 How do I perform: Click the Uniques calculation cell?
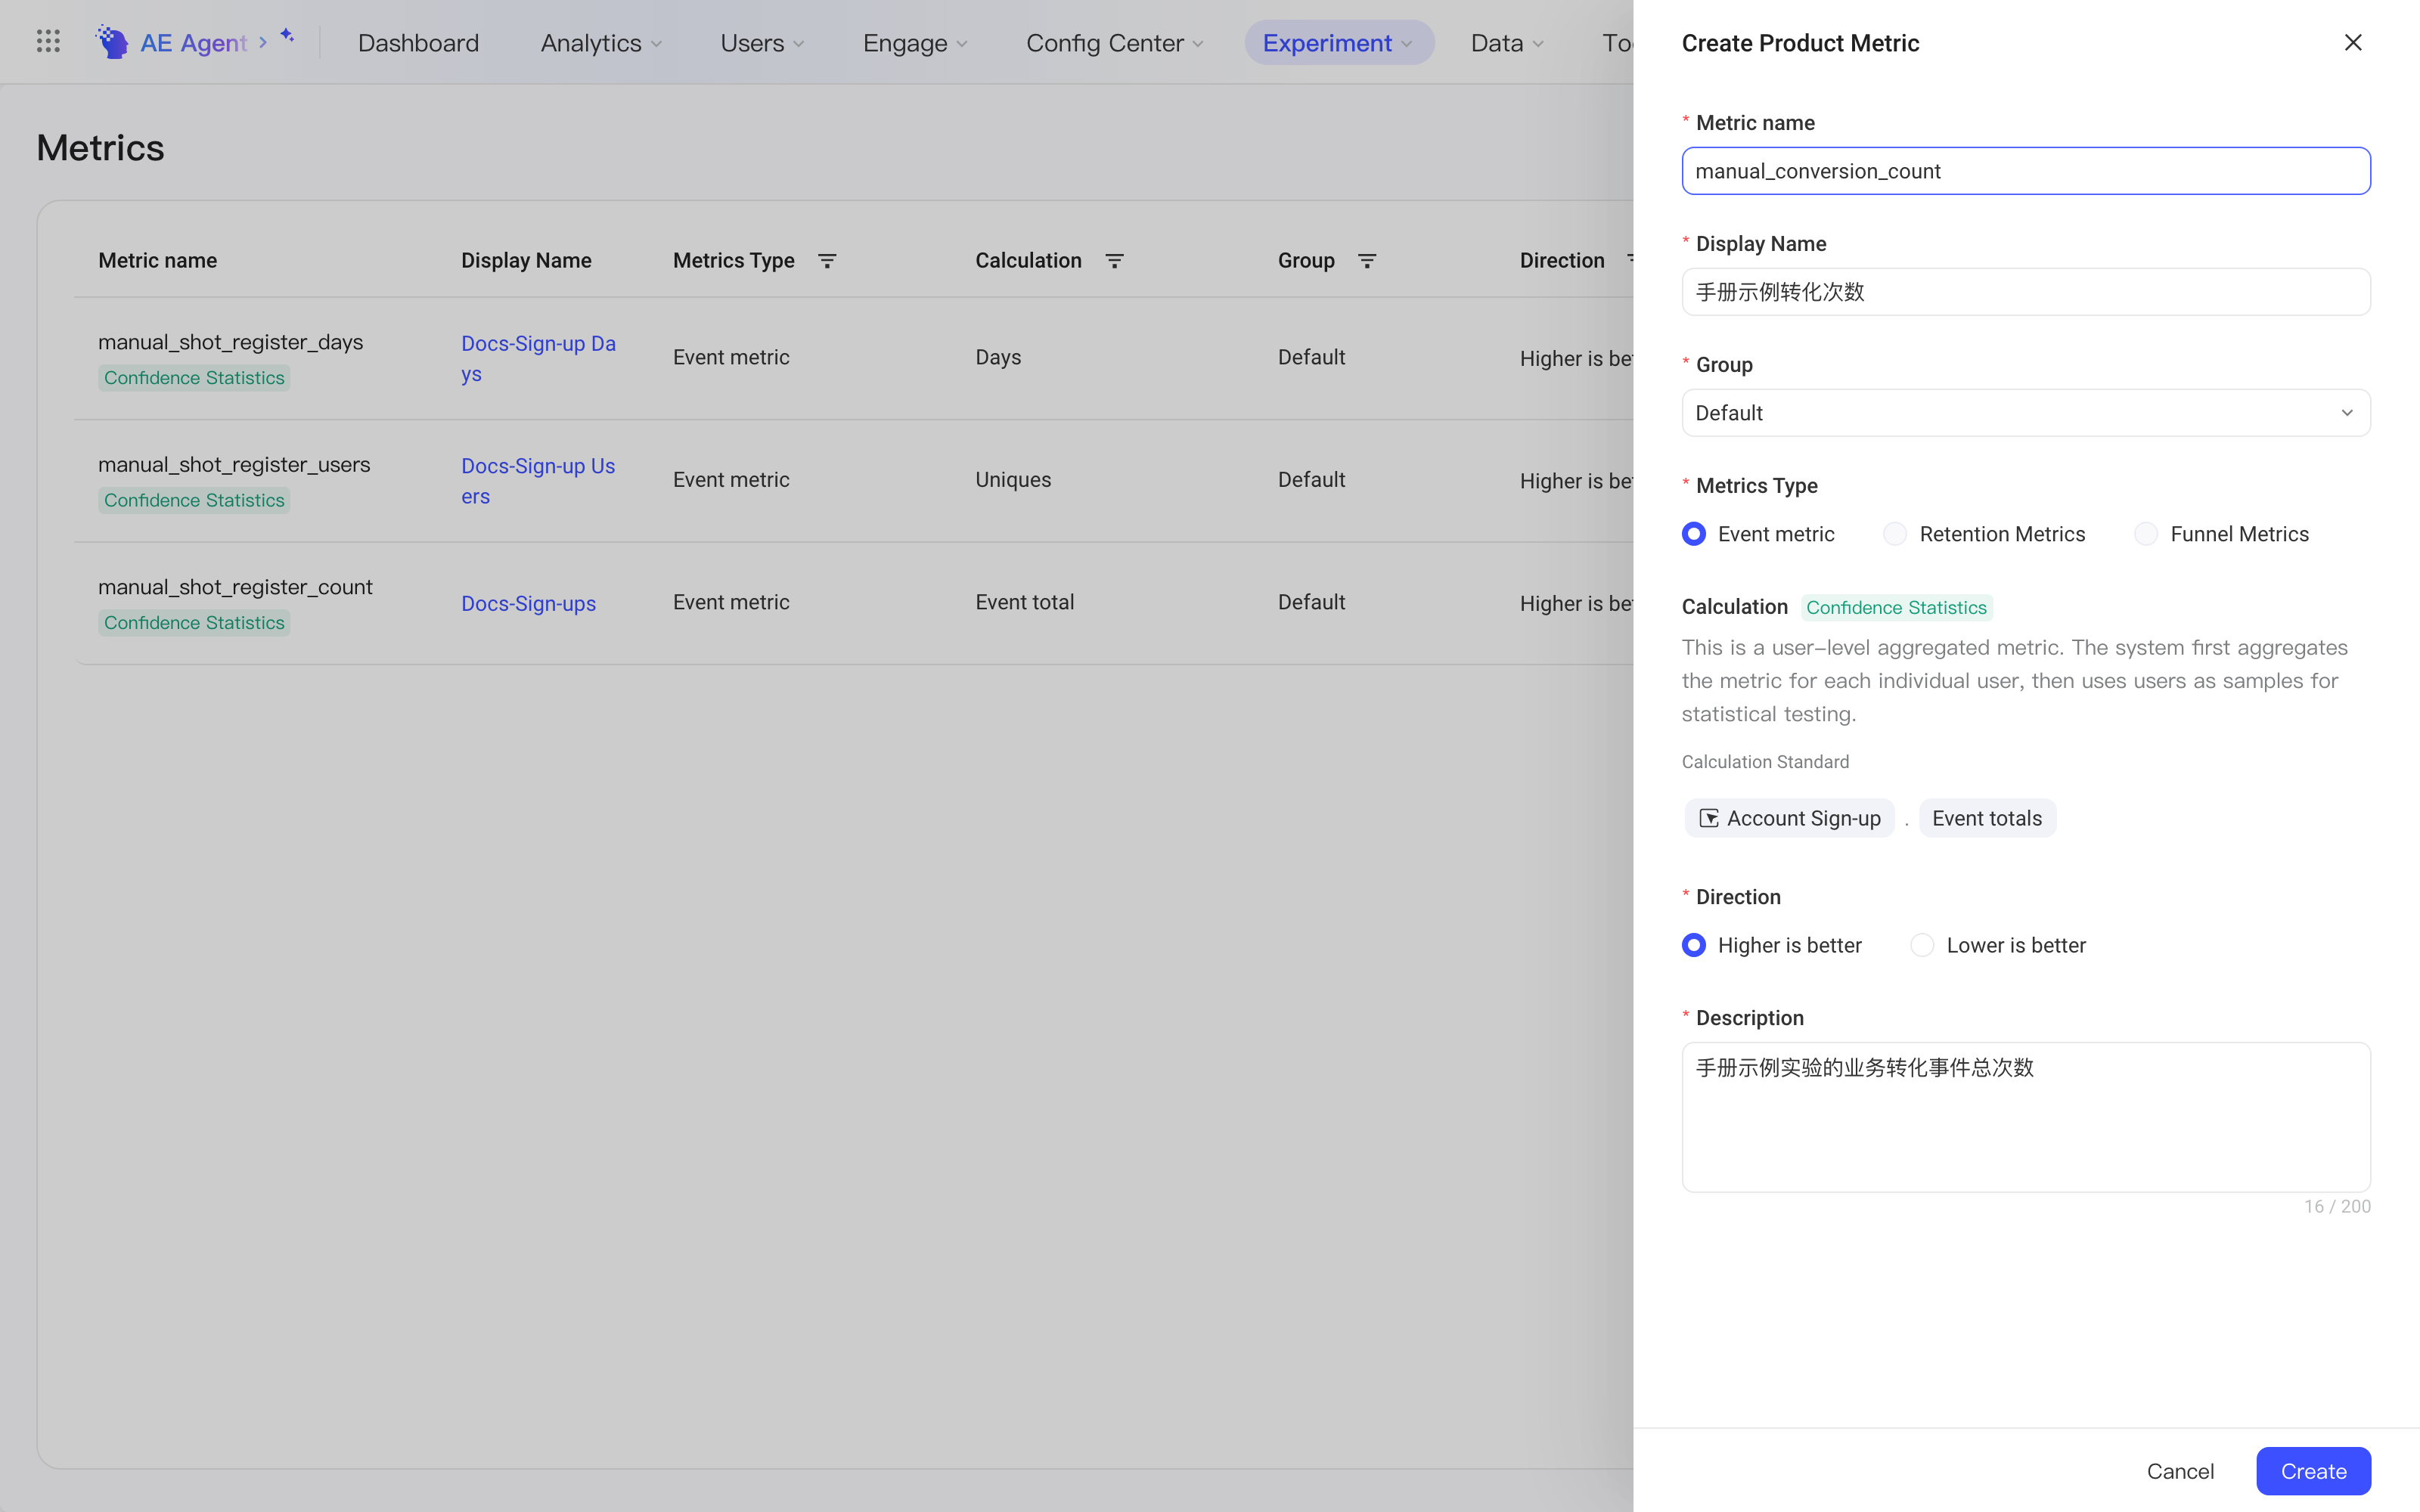(1013, 480)
